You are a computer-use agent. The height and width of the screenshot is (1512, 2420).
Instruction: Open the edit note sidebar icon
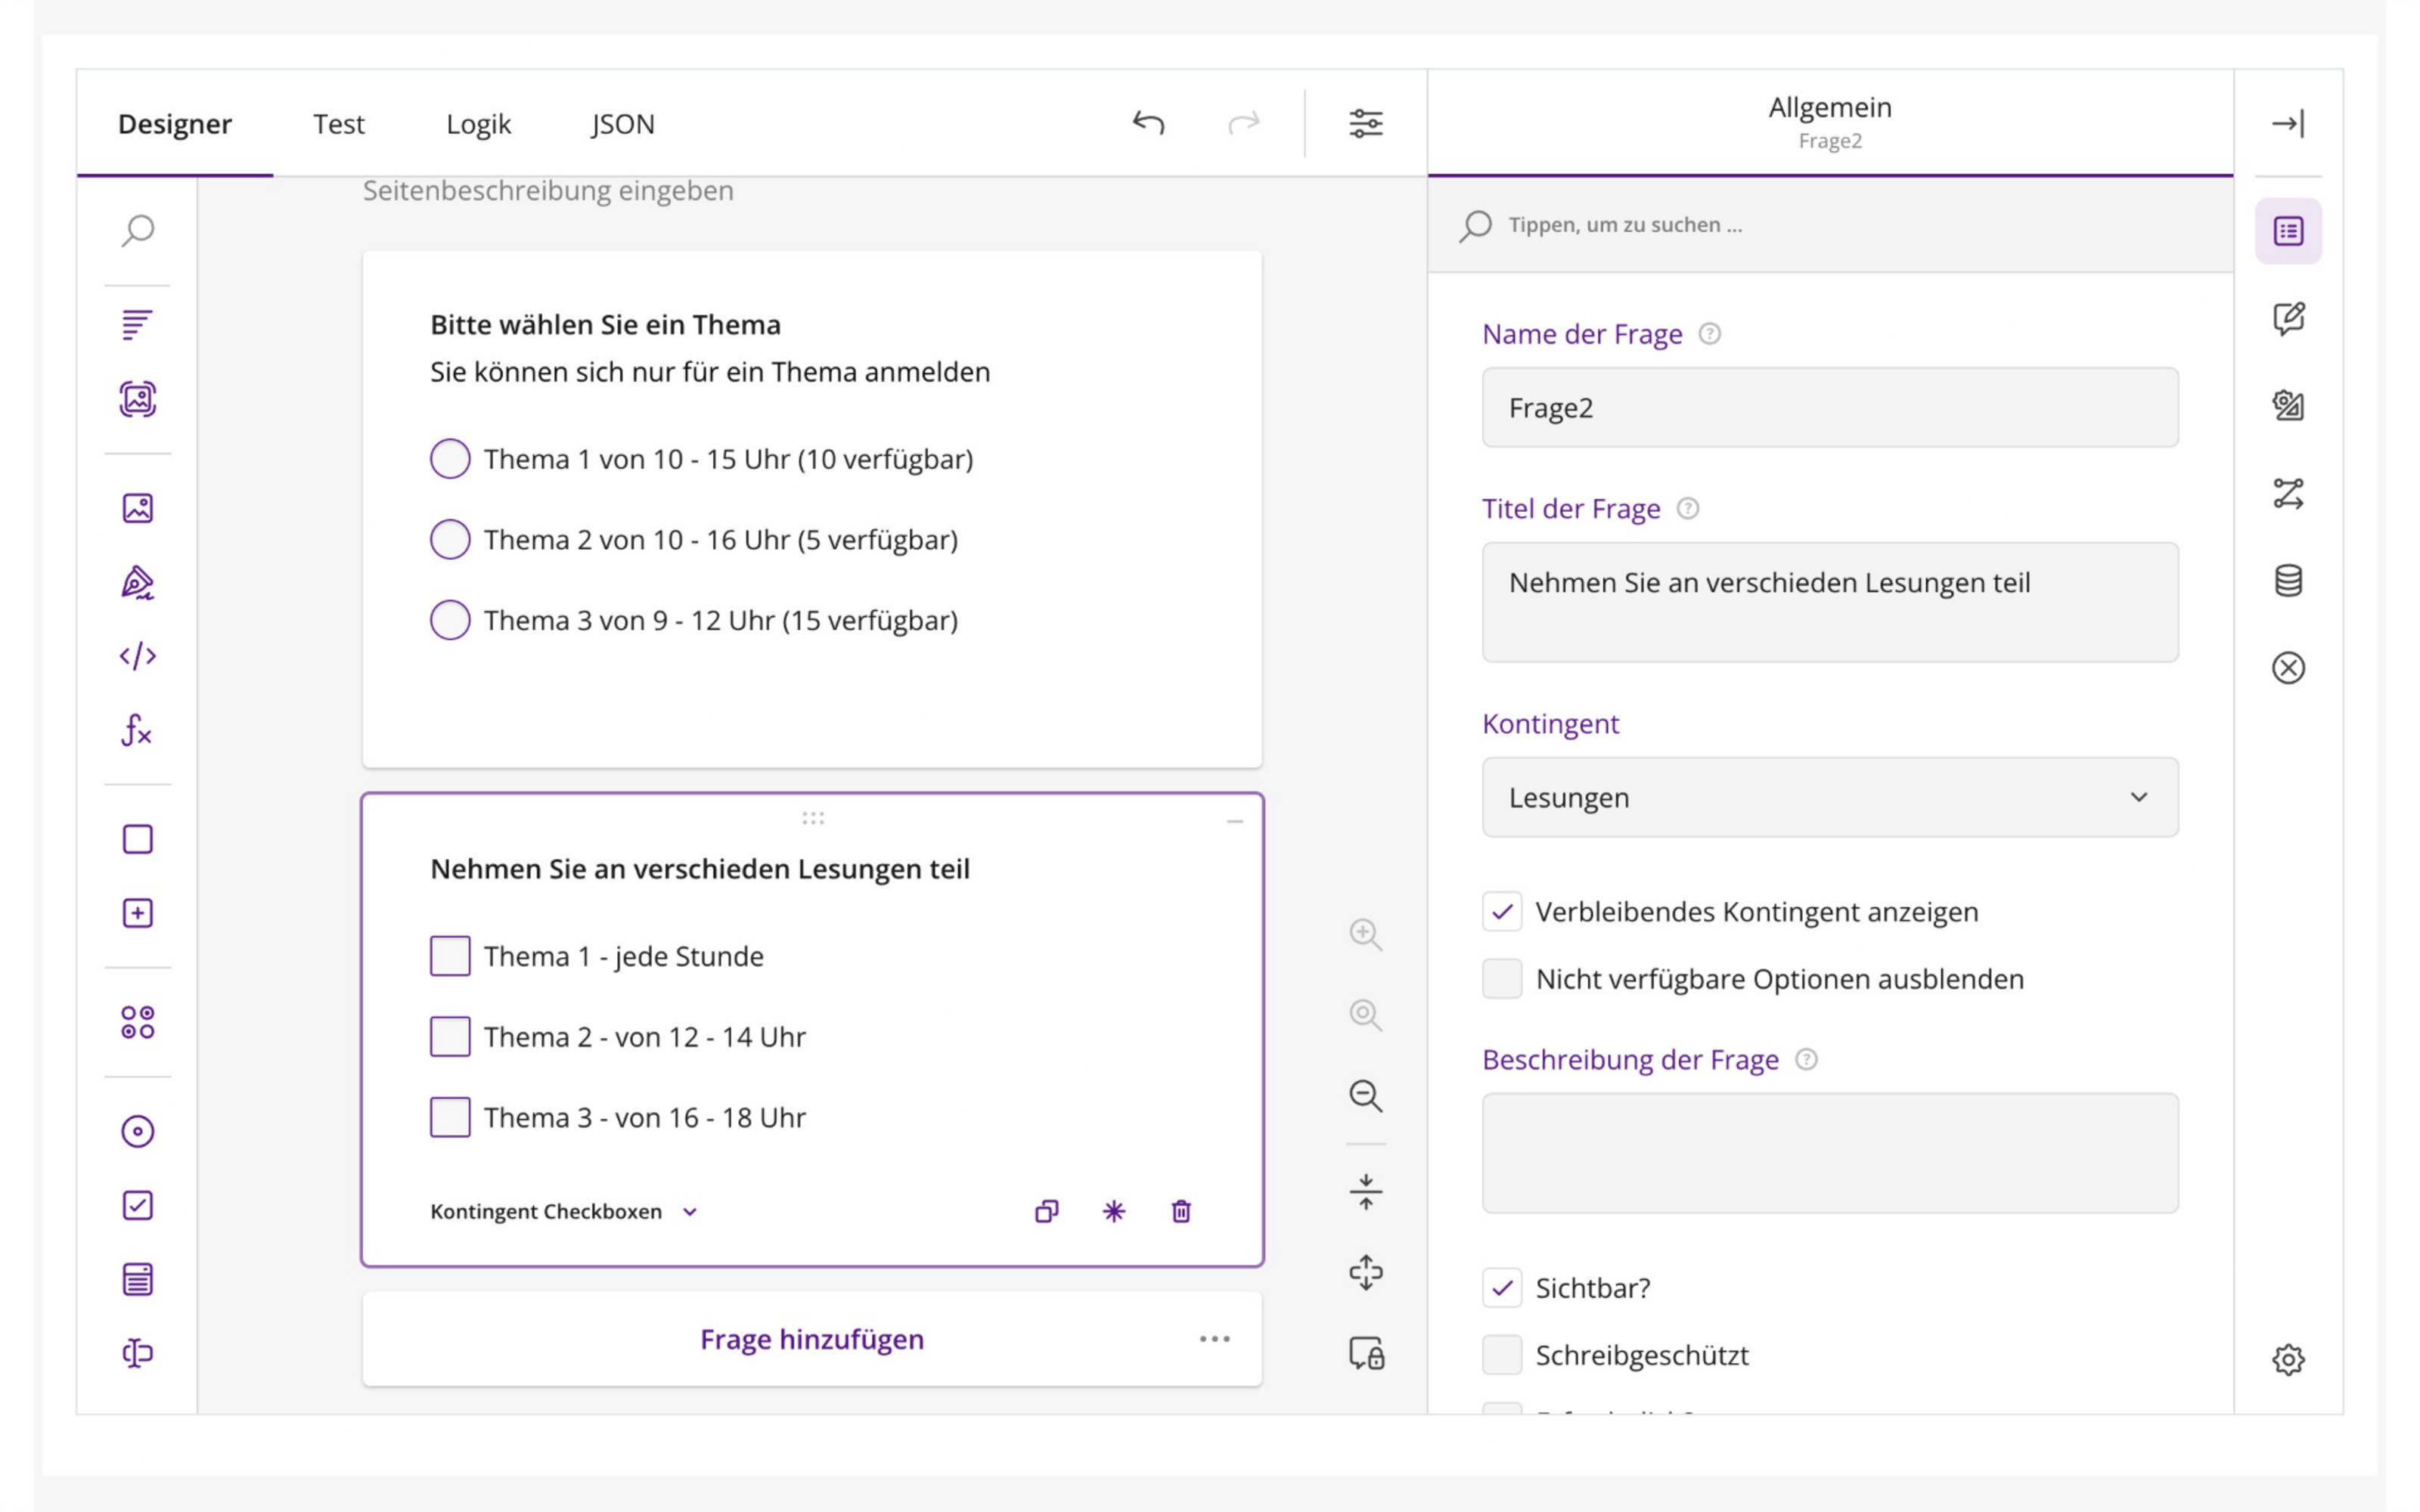click(2288, 318)
